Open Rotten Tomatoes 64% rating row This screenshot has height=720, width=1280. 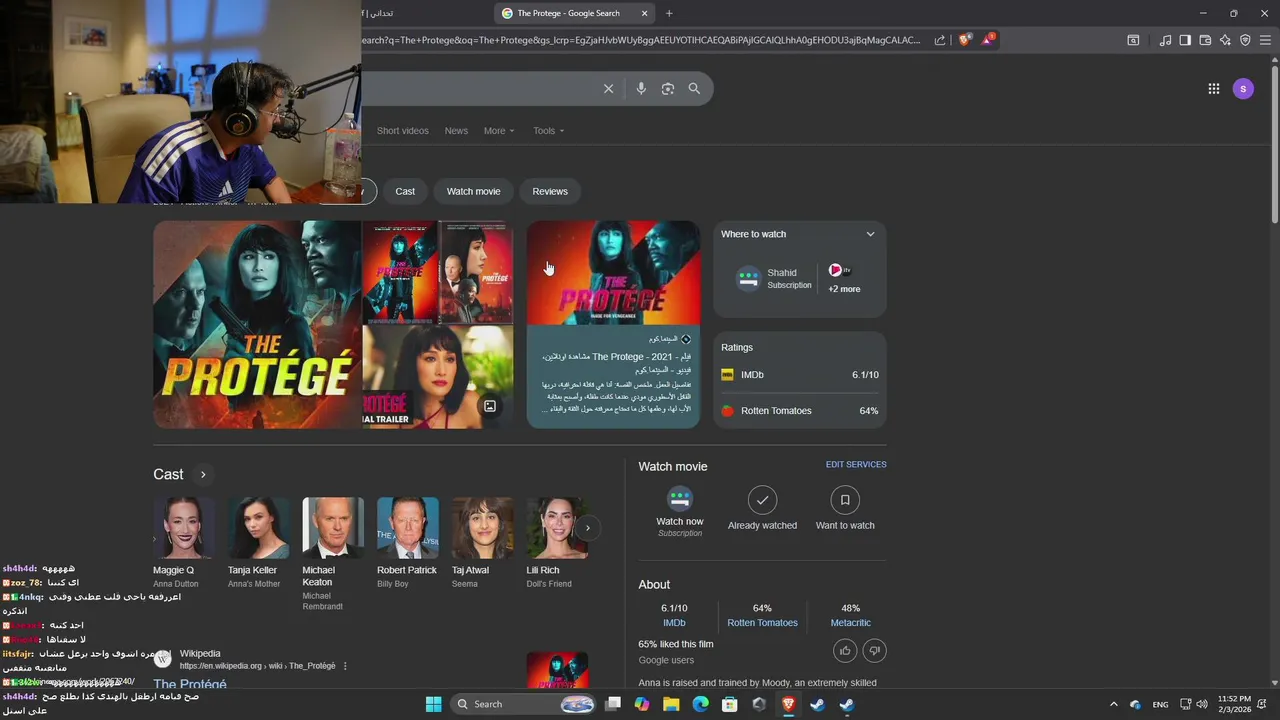tap(800, 411)
